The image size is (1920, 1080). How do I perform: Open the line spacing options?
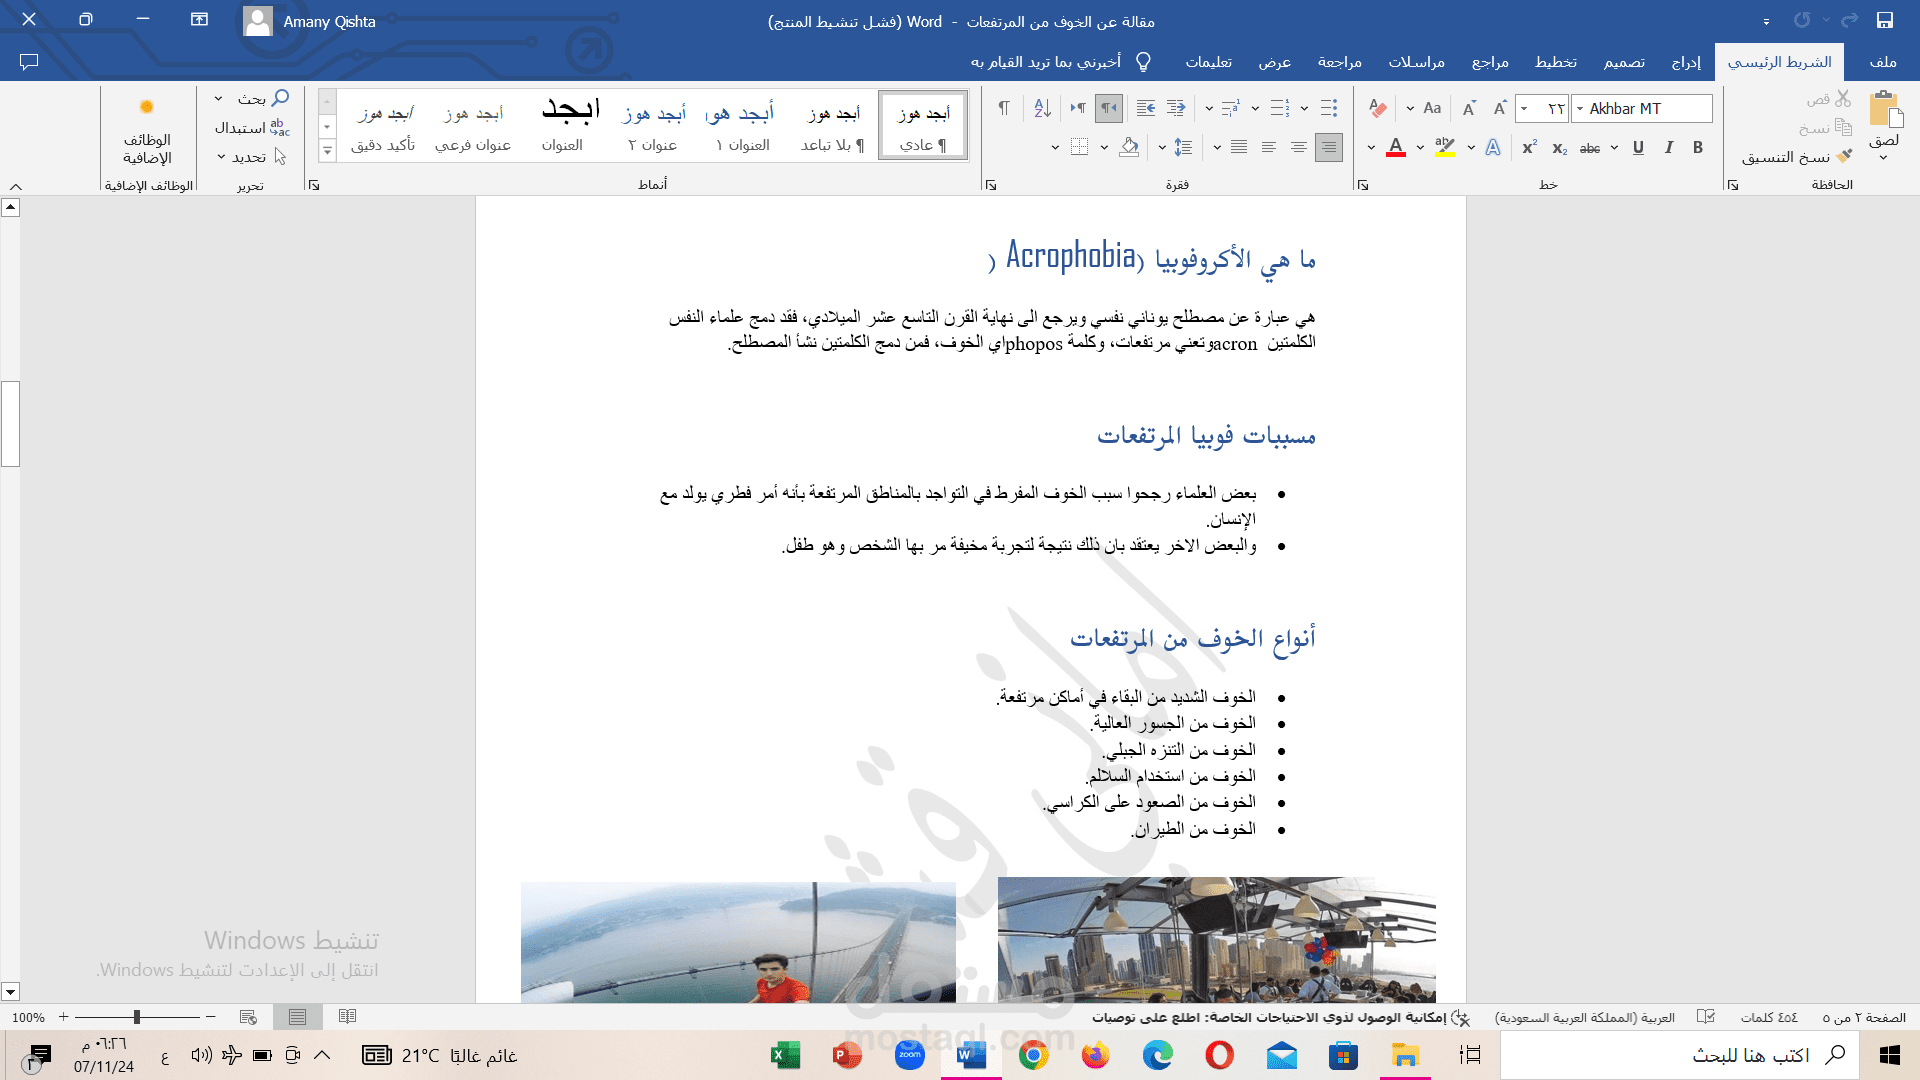1183,148
